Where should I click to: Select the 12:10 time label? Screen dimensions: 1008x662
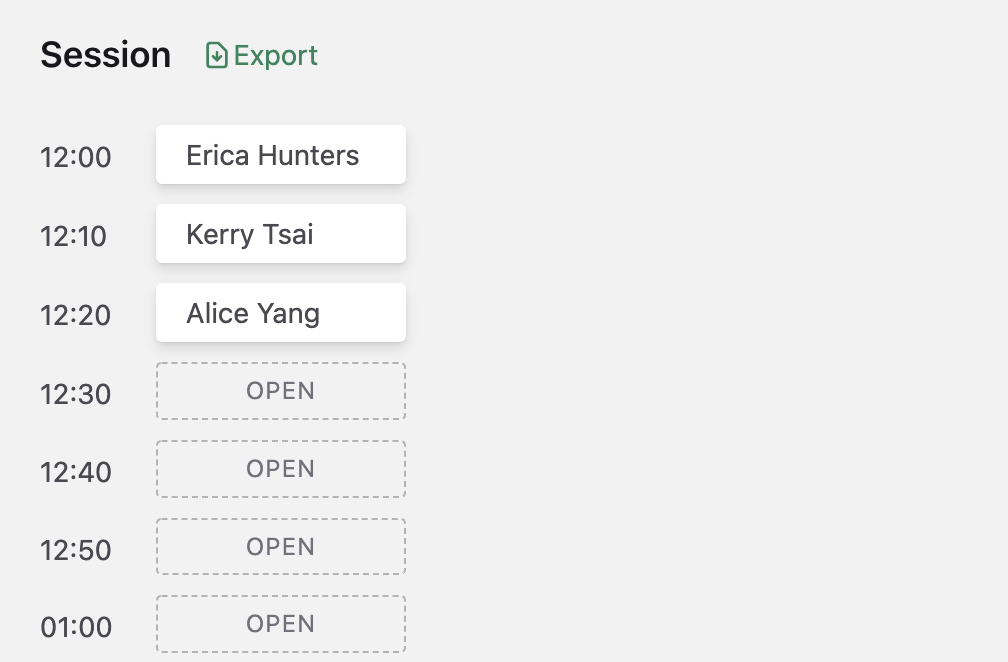tap(73, 237)
